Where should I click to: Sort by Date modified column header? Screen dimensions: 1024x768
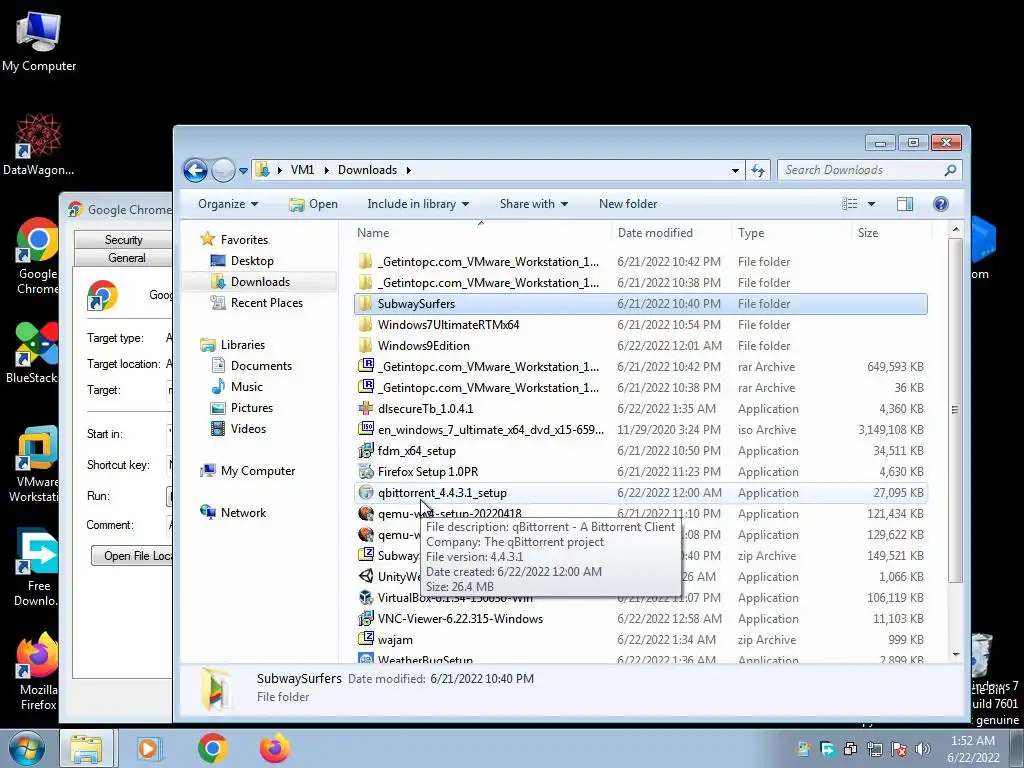655,232
